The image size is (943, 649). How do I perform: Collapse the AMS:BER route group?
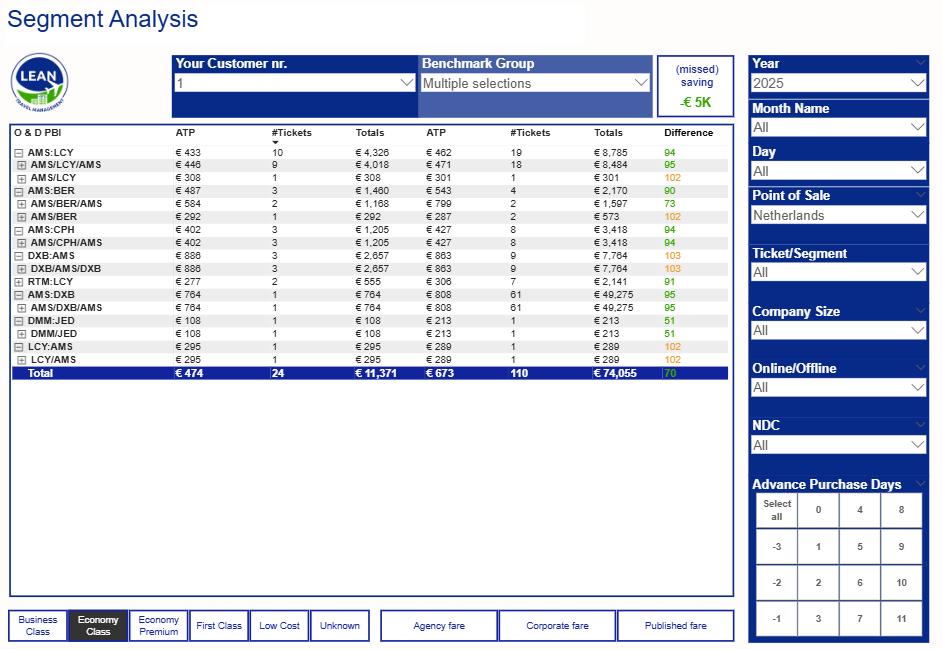[x=18, y=191]
